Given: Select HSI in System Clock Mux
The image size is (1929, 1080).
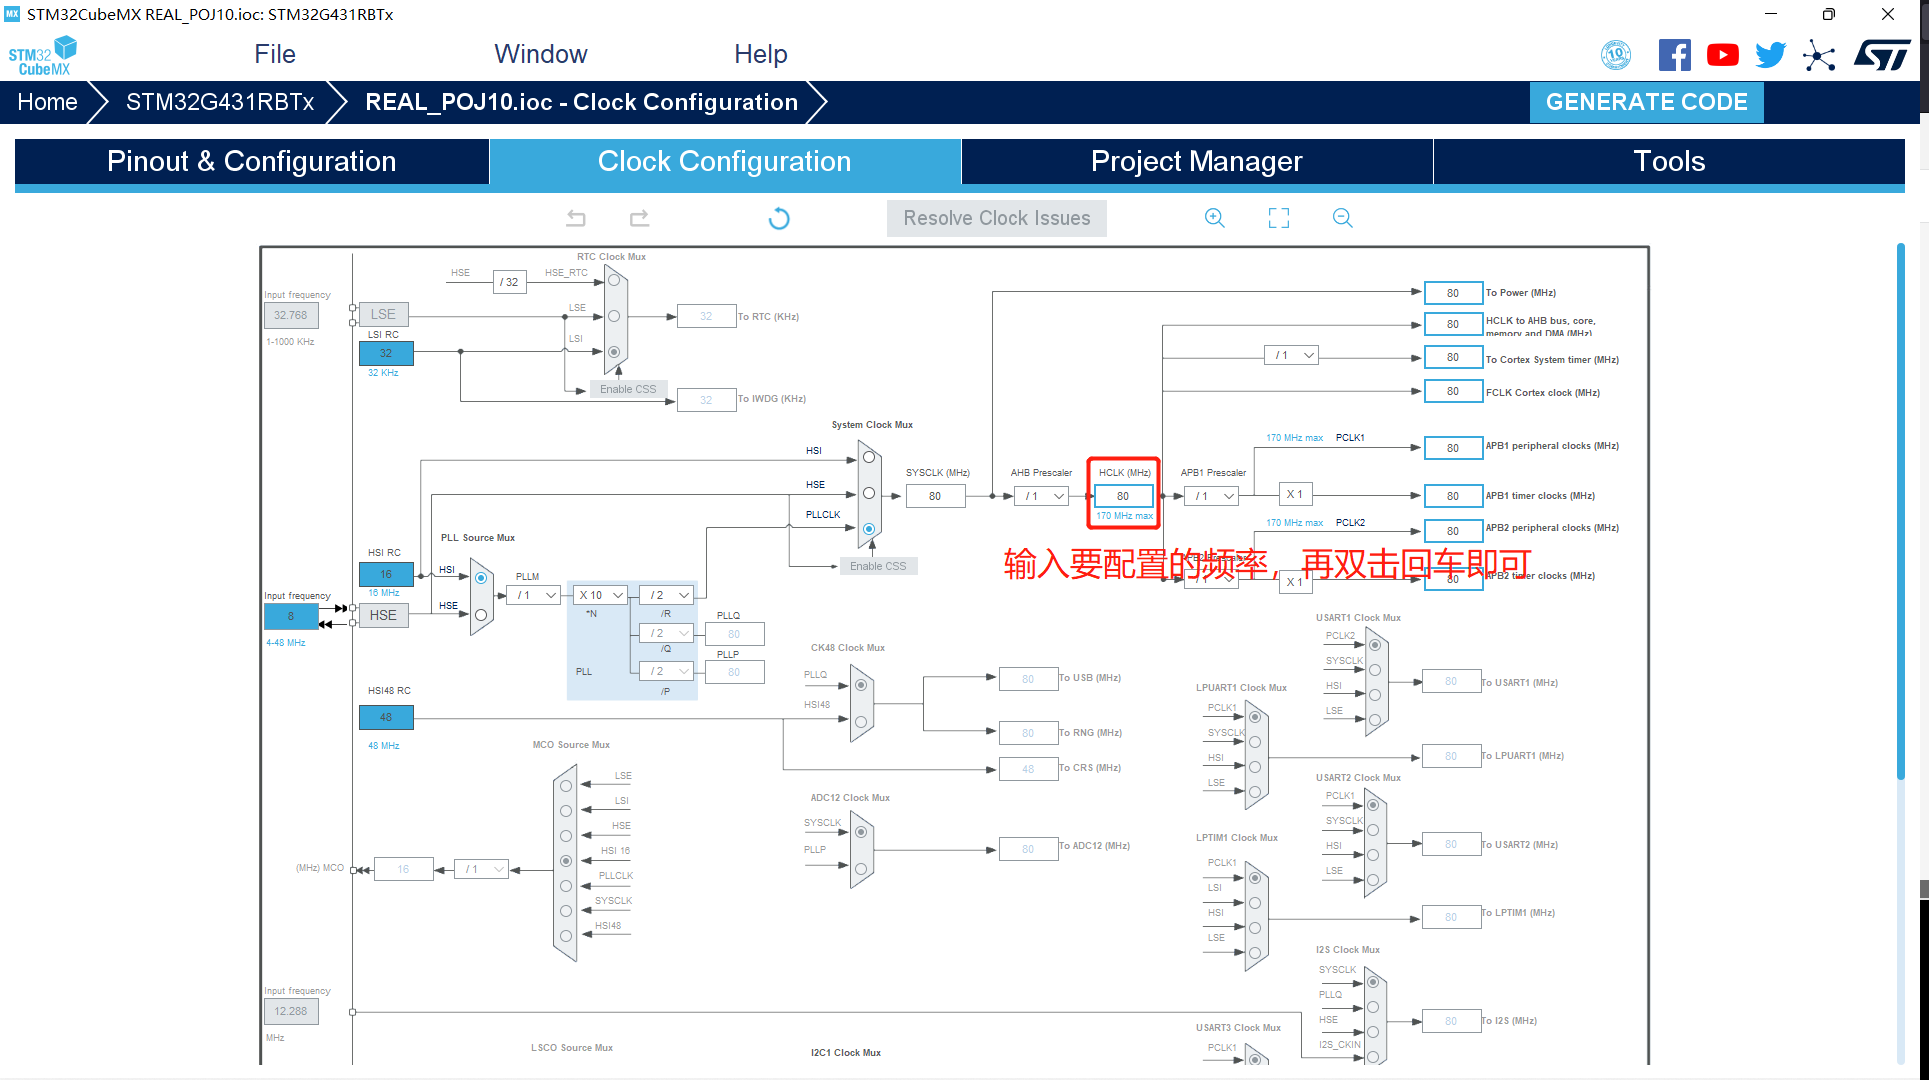Looking at the screenshot, I should point(869,457).
